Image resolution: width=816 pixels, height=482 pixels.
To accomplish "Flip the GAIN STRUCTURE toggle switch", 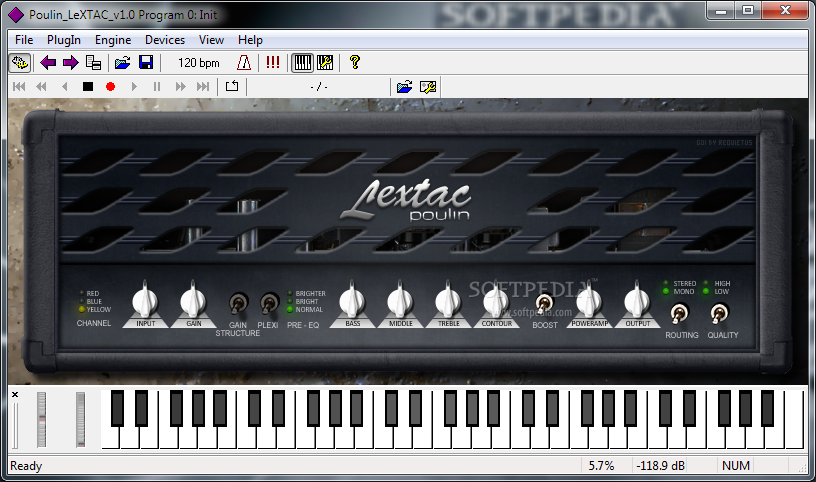I will point(238,303).
